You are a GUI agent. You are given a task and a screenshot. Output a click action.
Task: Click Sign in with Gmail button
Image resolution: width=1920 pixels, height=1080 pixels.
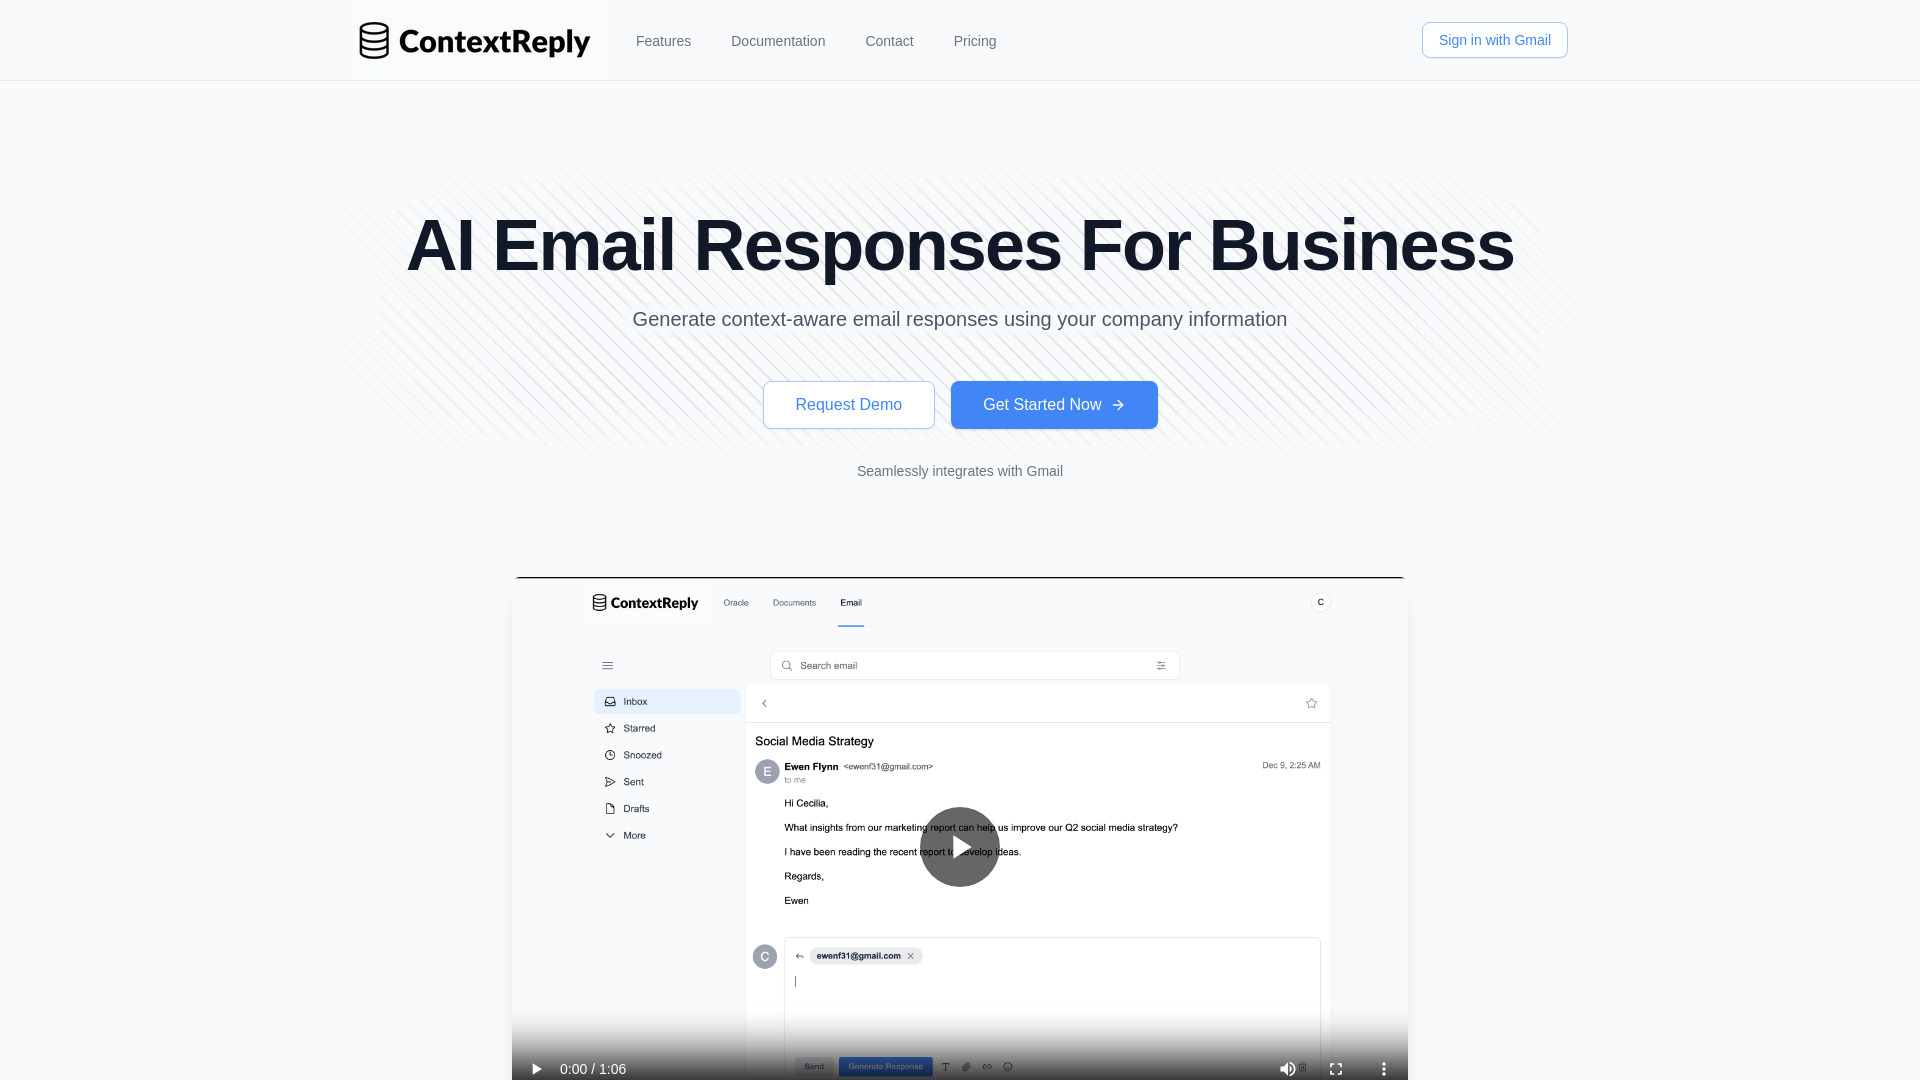1494,40
